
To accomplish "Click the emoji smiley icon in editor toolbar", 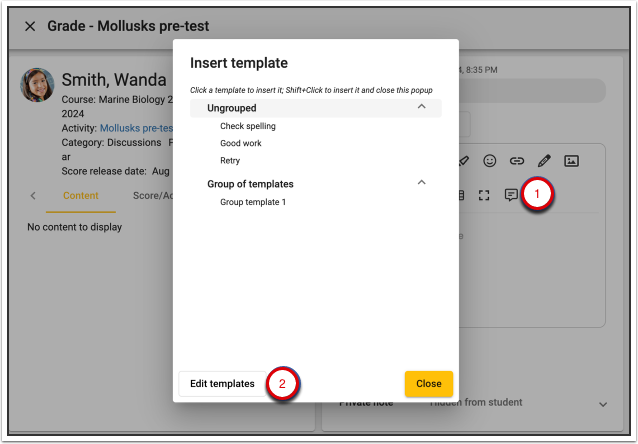I will 490,160.
